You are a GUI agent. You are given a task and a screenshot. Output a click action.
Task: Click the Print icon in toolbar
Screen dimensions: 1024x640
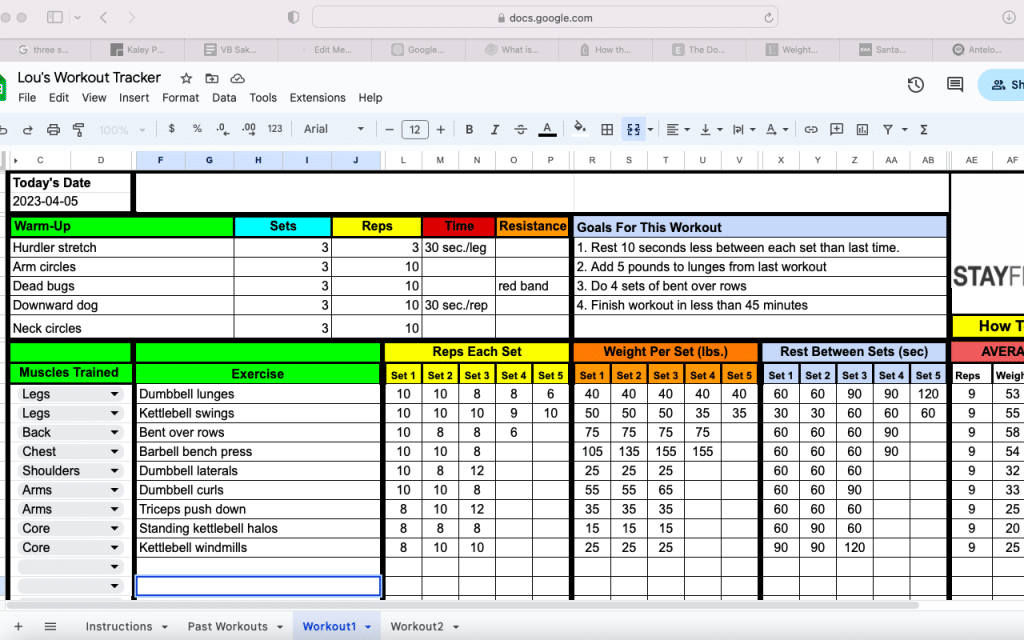[x=54, y=129]
